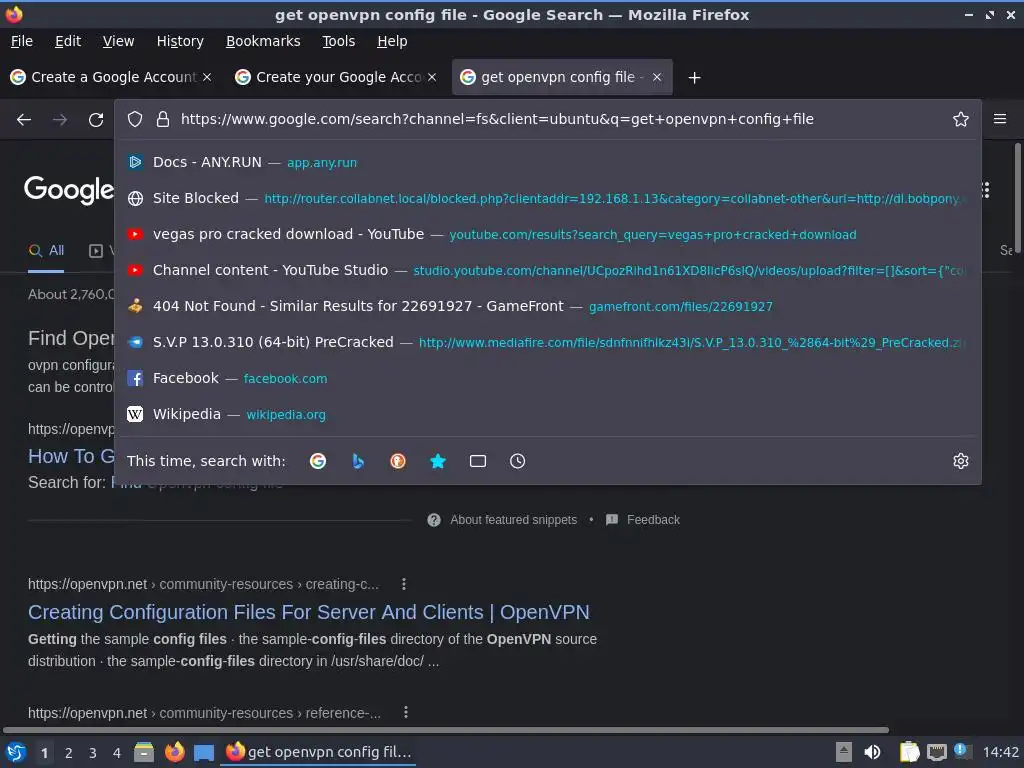The width and height of the screenshot is (1024, 768).
Task: Open search settings gear icon
Action: (x=961, y=461)
